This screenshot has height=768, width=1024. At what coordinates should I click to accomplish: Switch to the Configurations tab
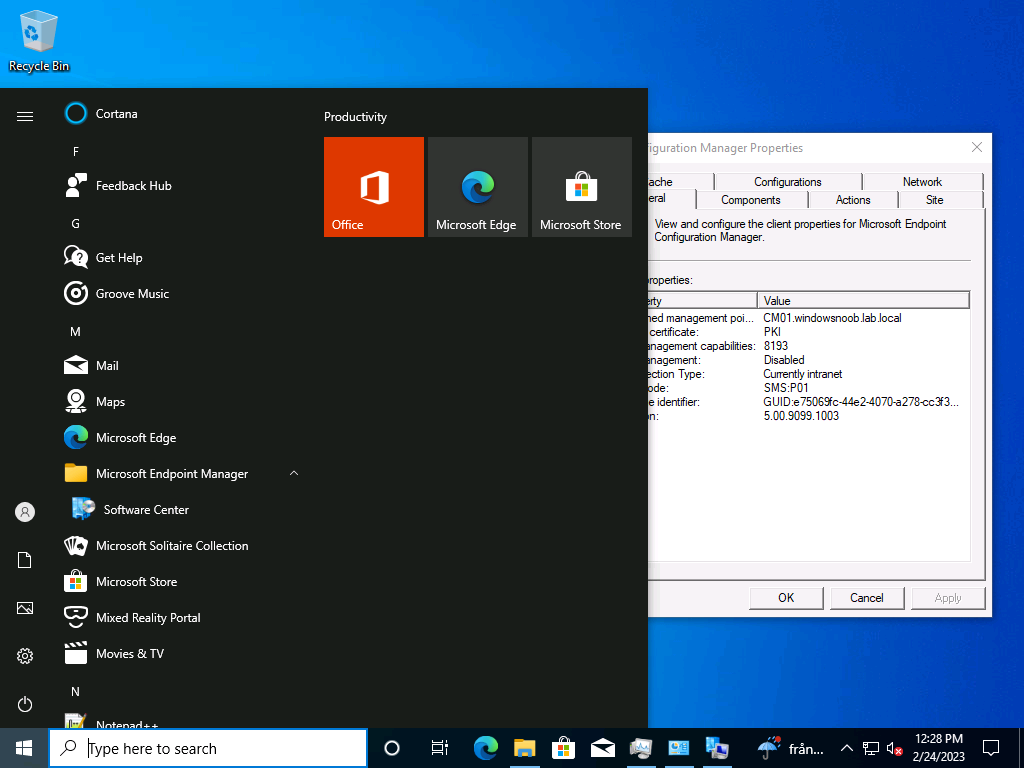(x=788, y=182)
